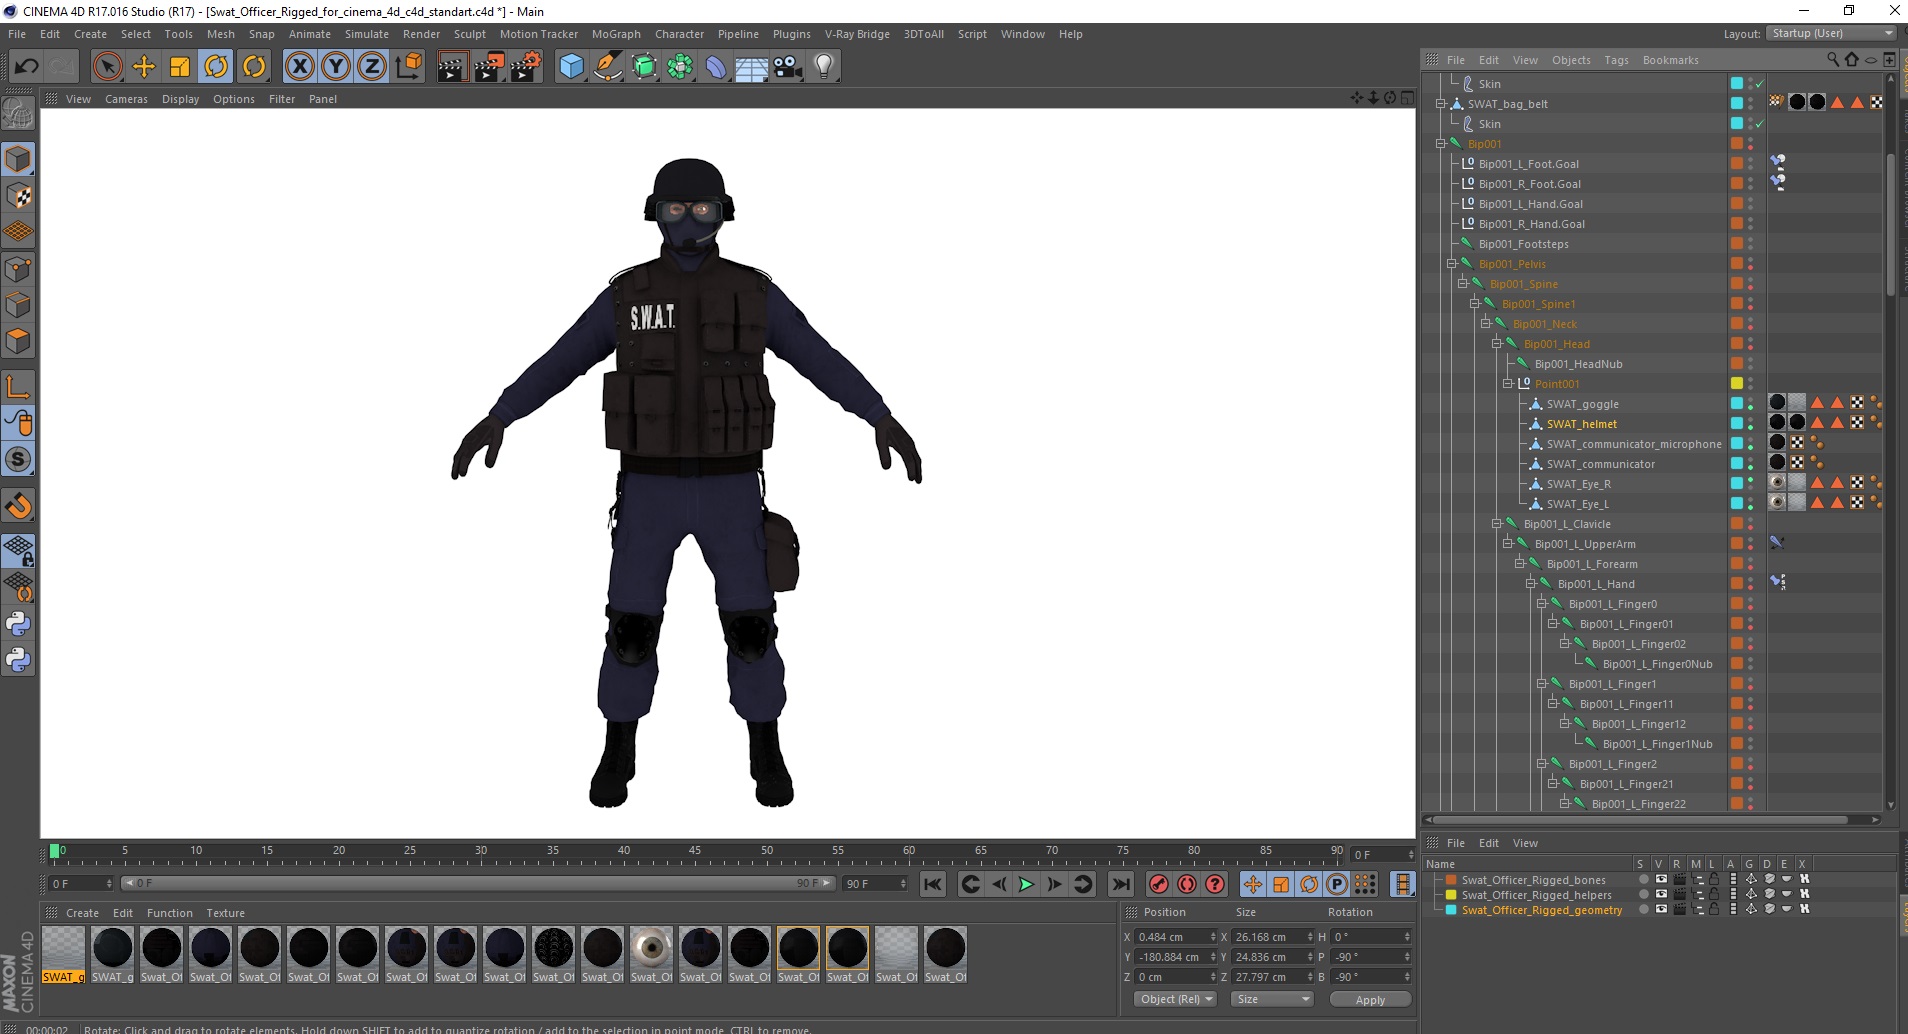Add a Floor environment object

[752, 67]
